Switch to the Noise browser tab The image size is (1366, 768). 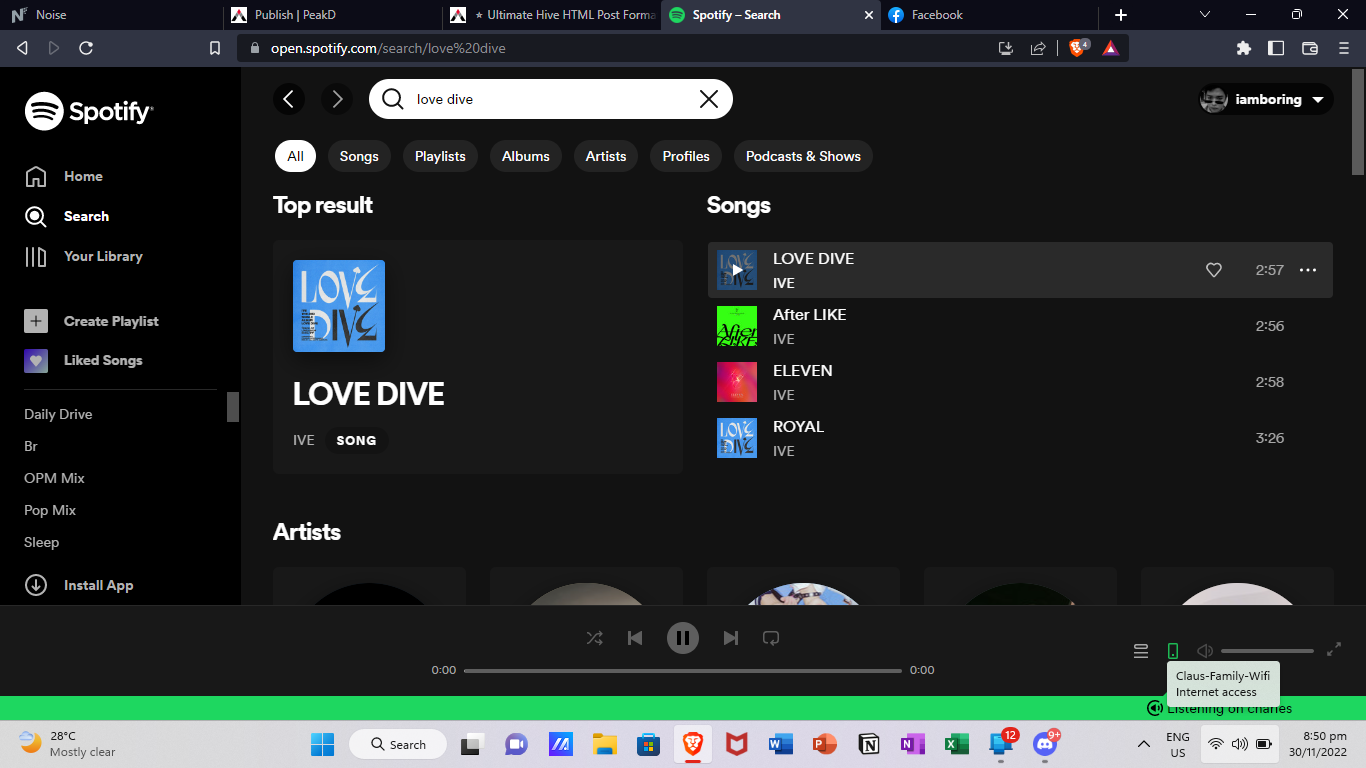pos(110,15)
